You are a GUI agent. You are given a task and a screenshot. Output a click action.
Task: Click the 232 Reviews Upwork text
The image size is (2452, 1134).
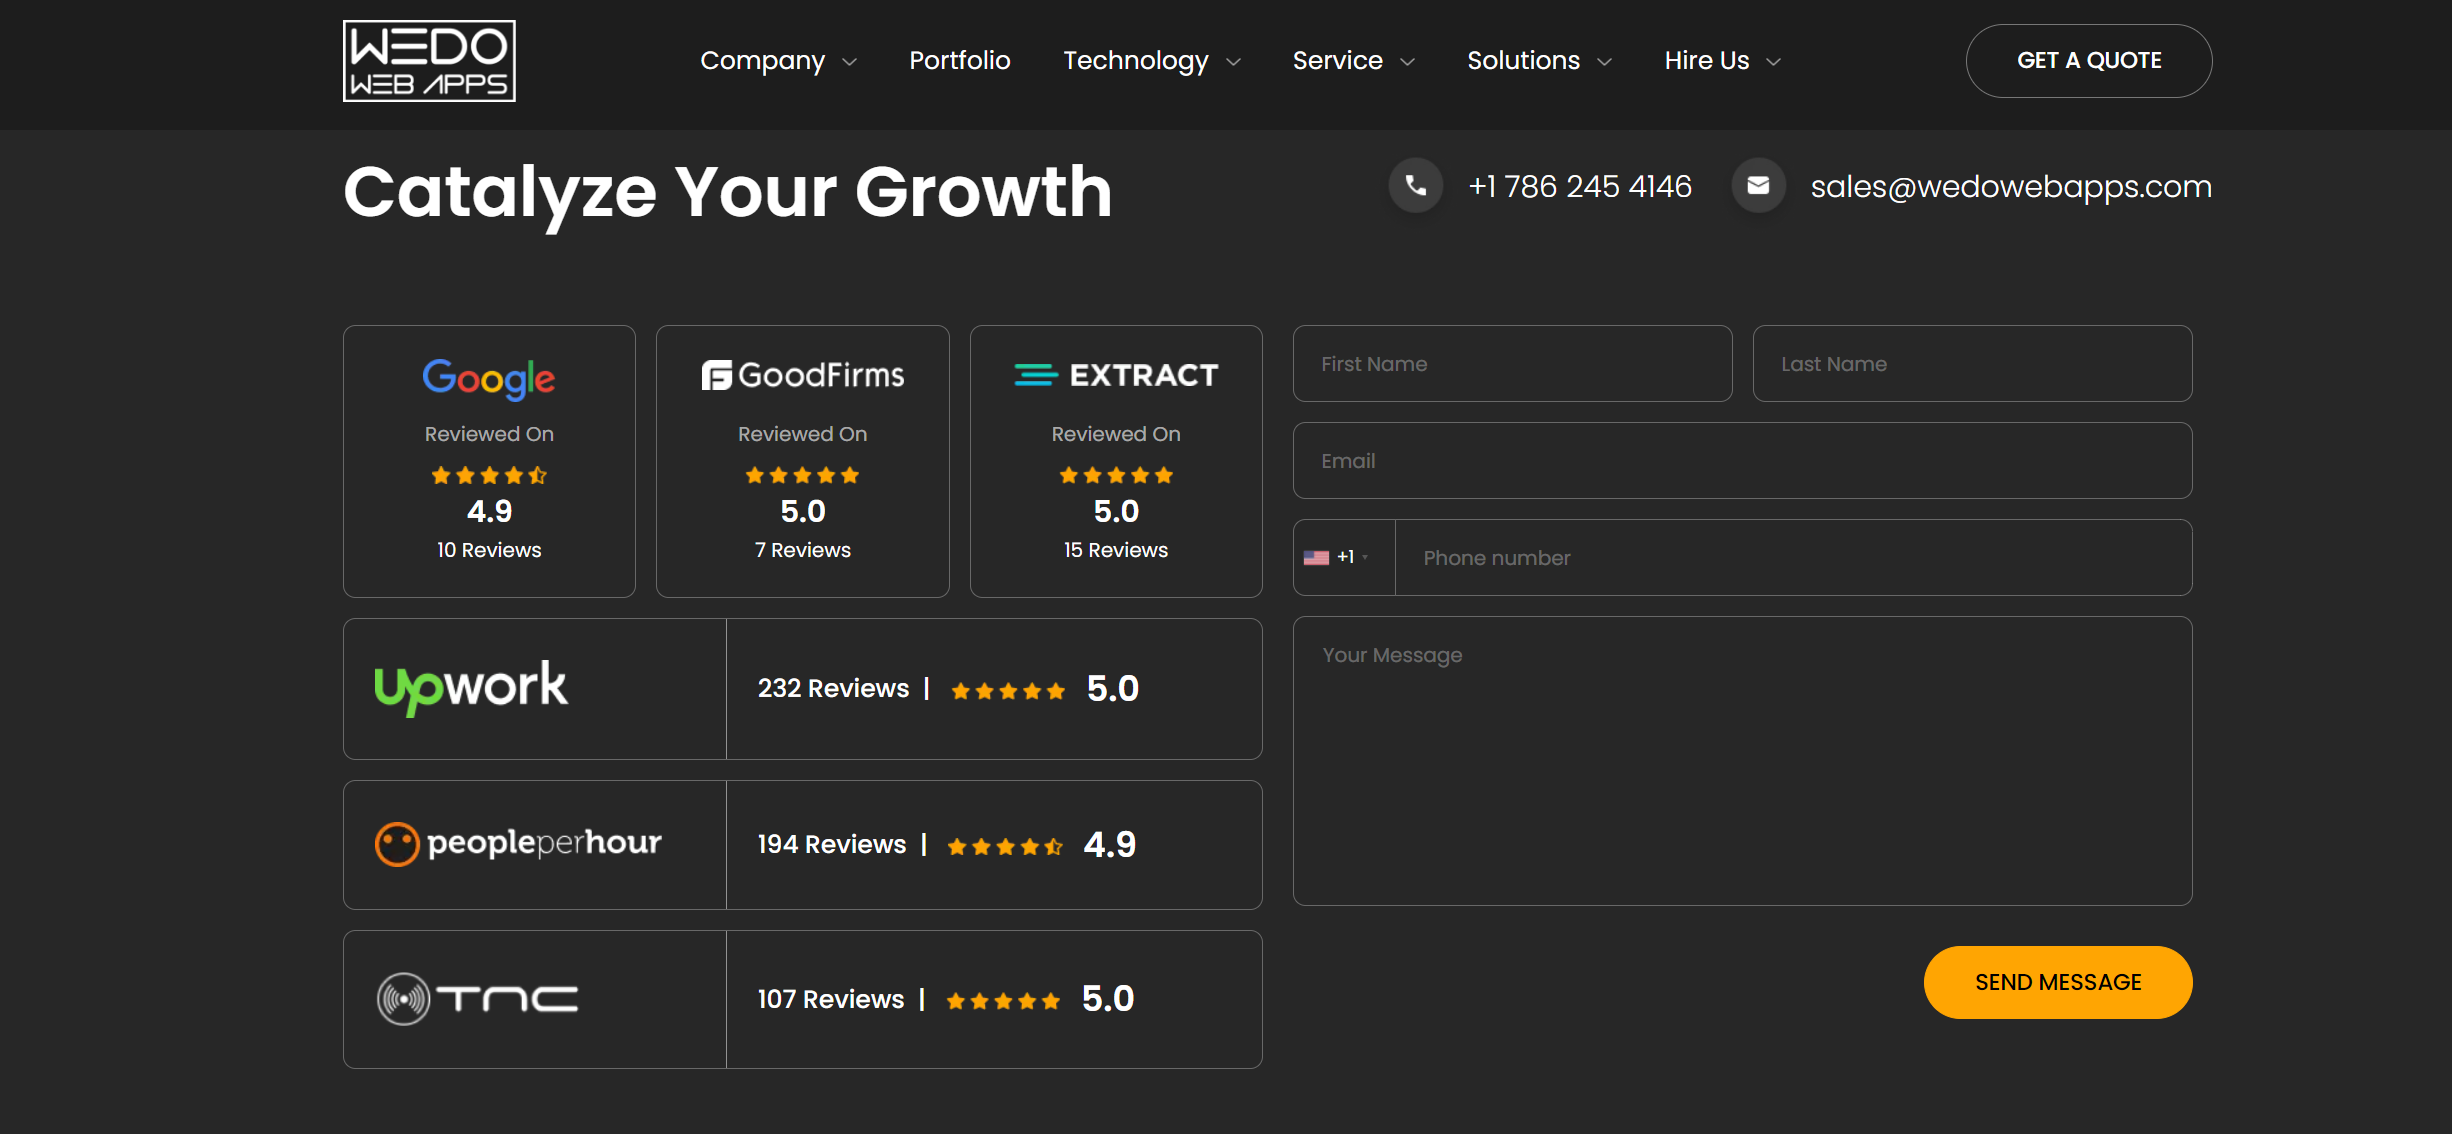coord(833,689)
